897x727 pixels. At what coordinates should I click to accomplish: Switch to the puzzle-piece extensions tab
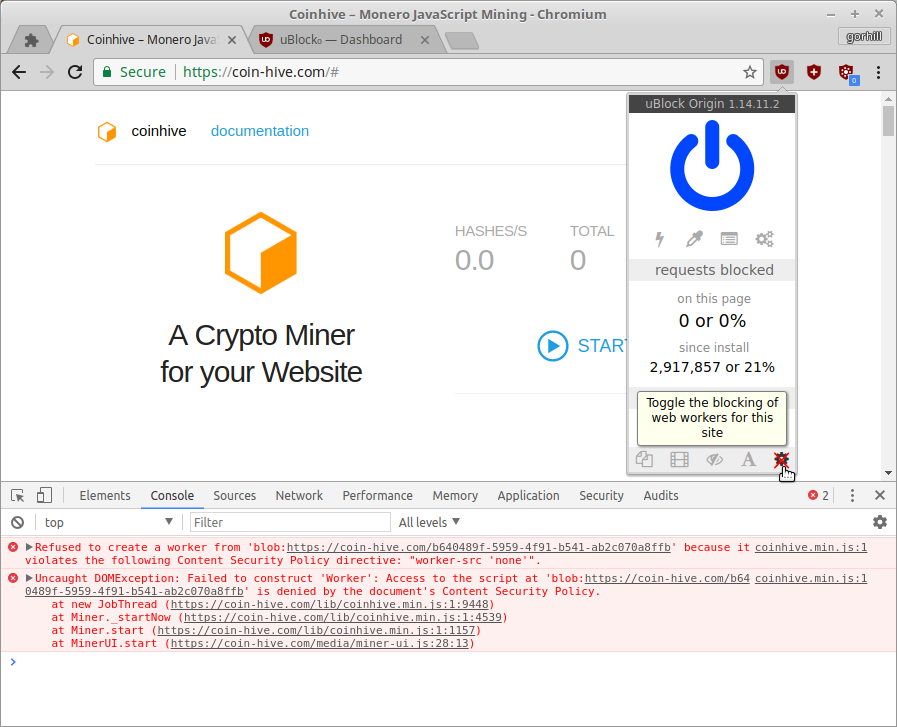coord(31,40)
